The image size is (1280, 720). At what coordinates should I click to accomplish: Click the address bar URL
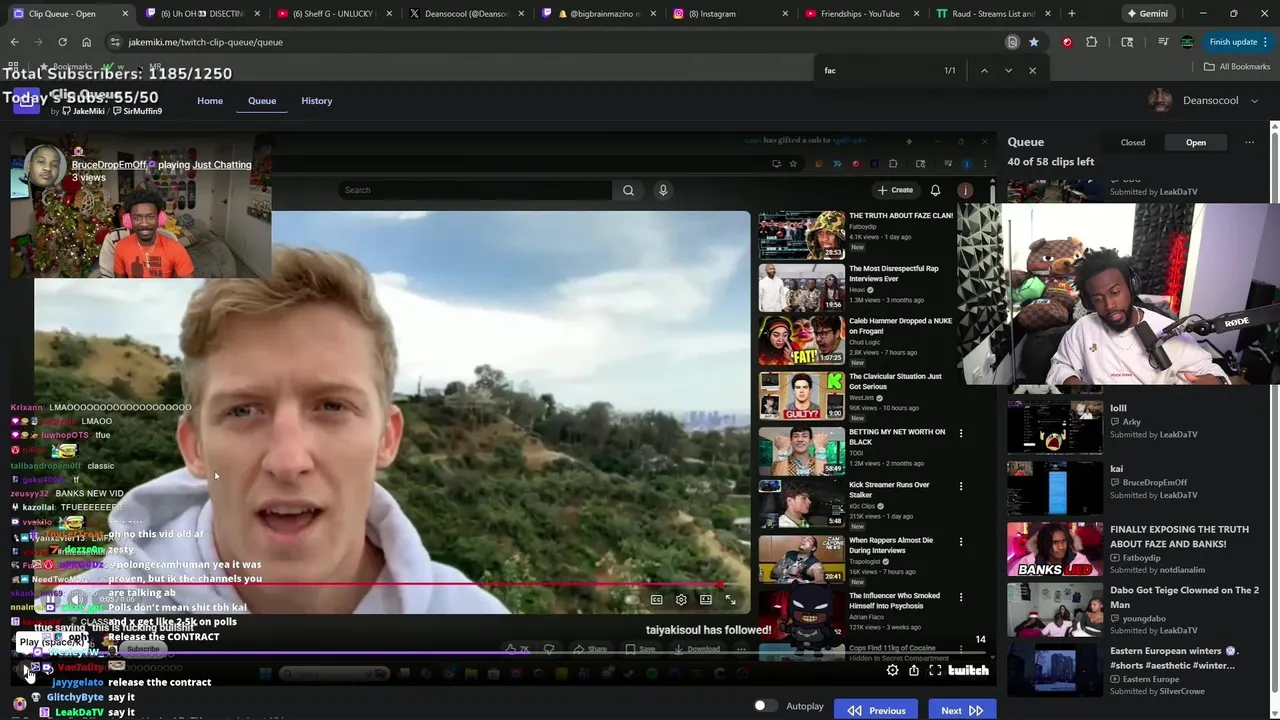206,42
